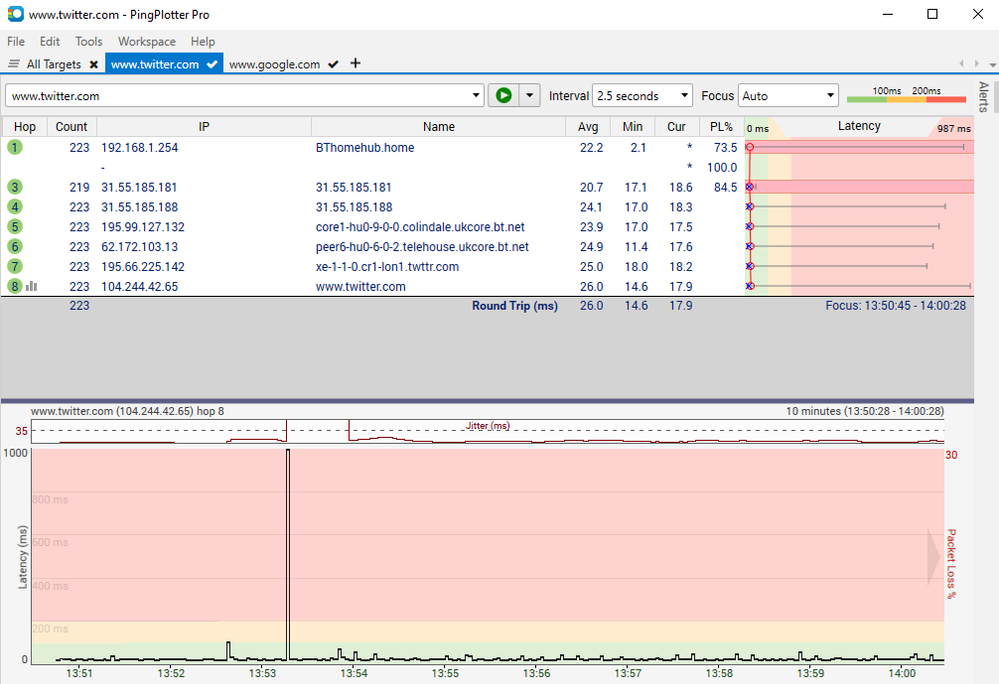Select hop 7 green circle icon
999x684 pixels.
15,266
